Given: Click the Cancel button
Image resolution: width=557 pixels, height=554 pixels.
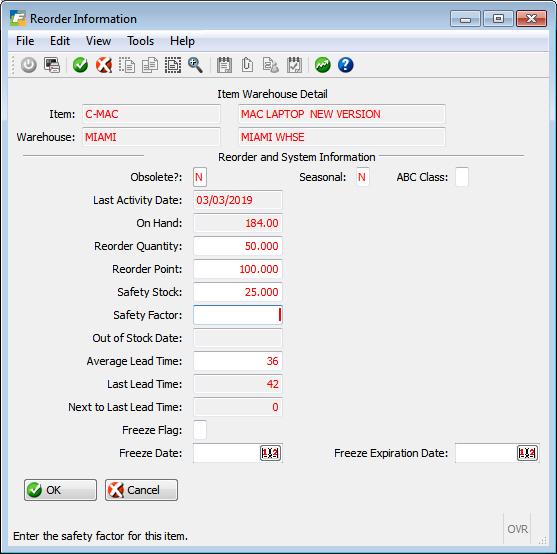Looking at the screenshot, I should pyautogui.click(x=141, y=490).
